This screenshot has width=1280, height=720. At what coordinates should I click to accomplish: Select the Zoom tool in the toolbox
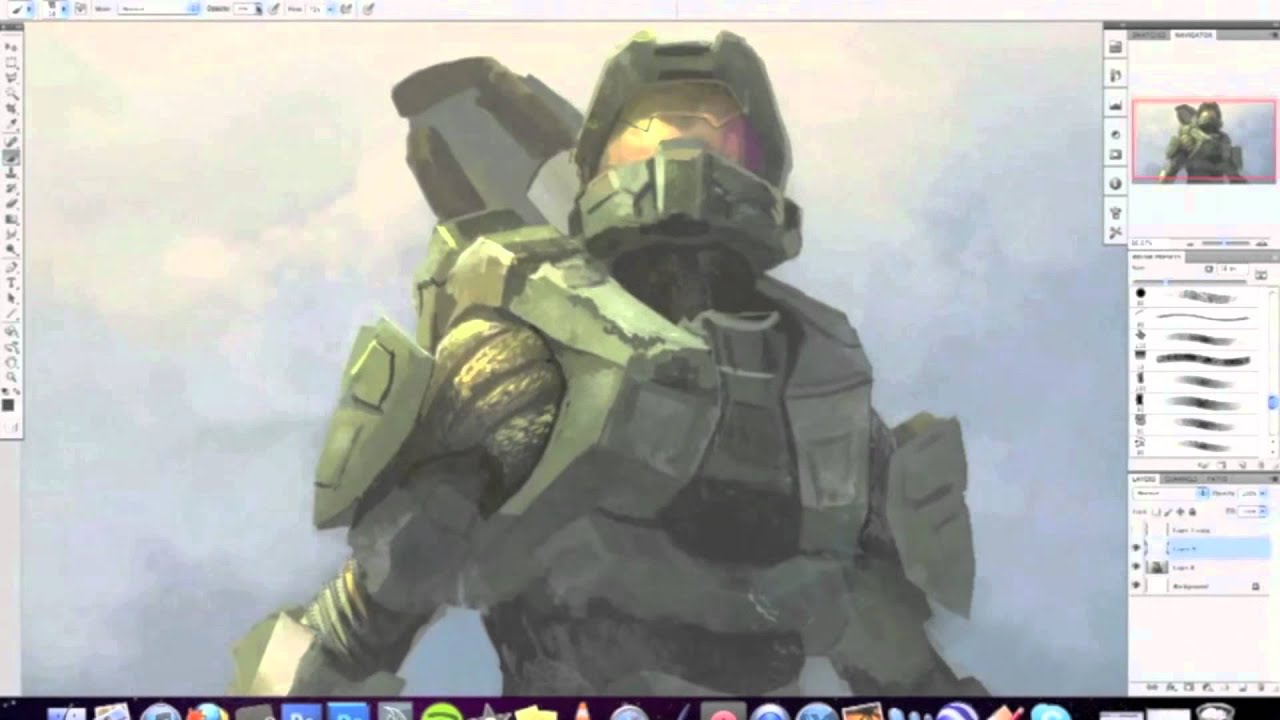(12, 376)
